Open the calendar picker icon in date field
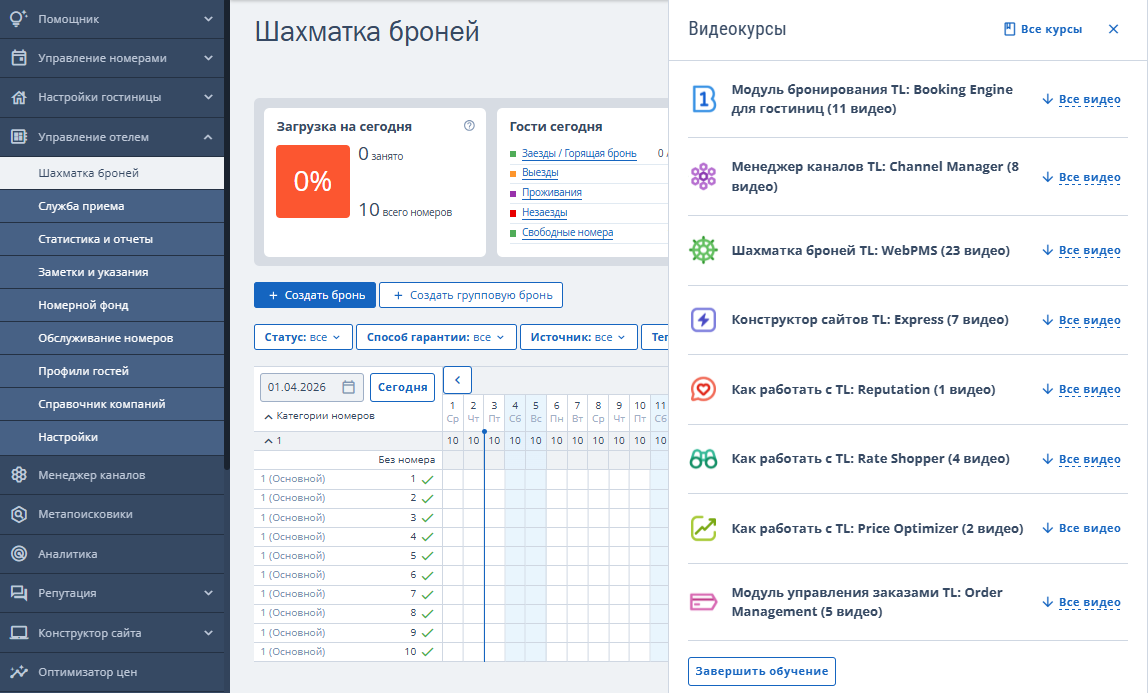 point(348,387)
